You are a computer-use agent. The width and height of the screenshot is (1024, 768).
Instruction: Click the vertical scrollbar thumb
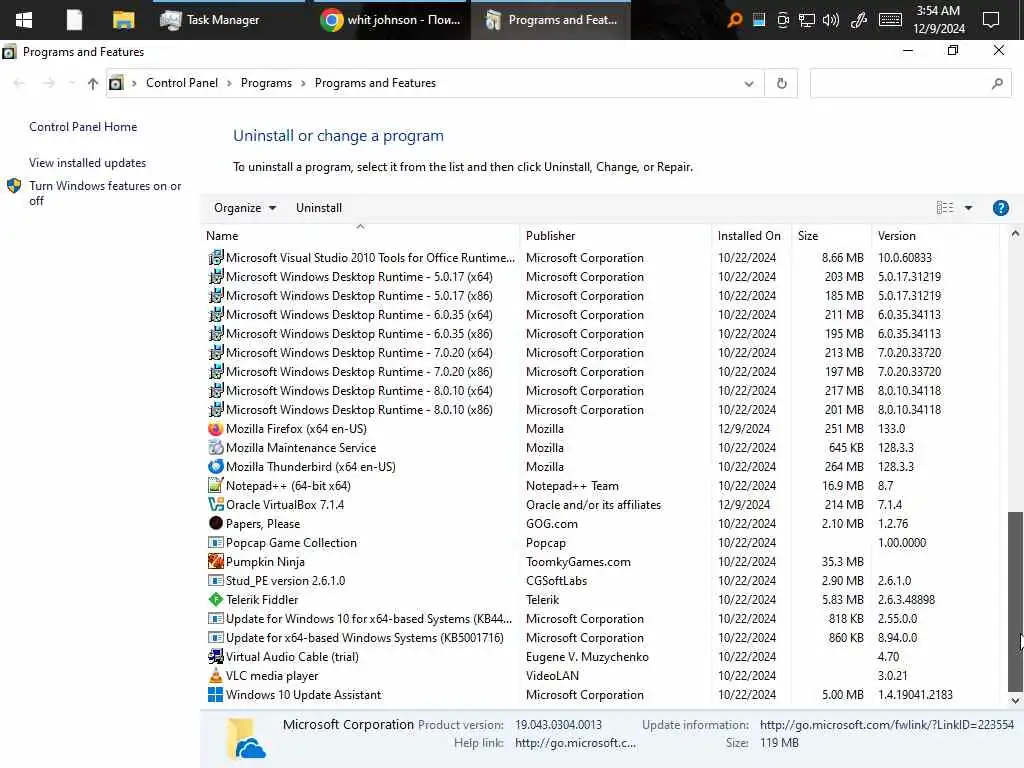(x=1015, y=602)
